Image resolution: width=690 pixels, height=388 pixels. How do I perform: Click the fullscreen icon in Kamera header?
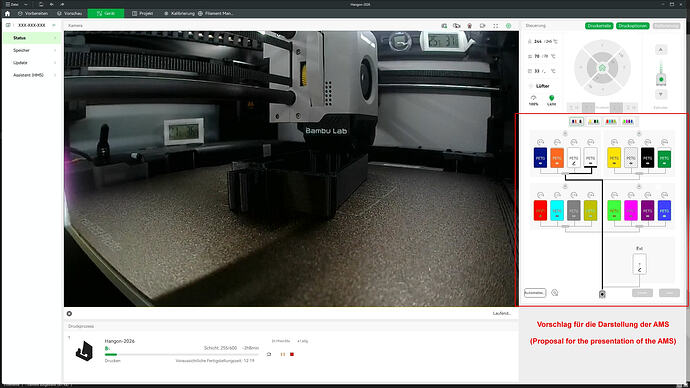(495, 26)
